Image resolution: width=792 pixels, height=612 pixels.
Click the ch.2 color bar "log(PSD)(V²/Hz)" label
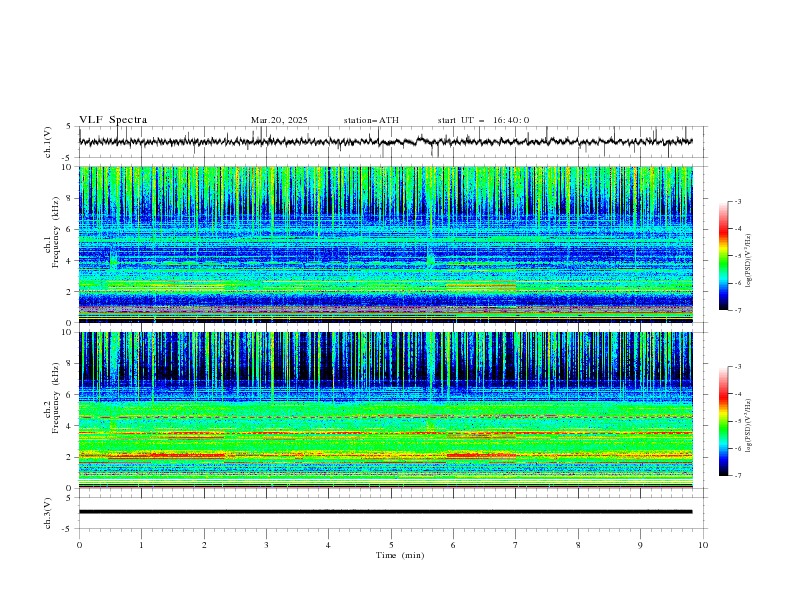749,426
